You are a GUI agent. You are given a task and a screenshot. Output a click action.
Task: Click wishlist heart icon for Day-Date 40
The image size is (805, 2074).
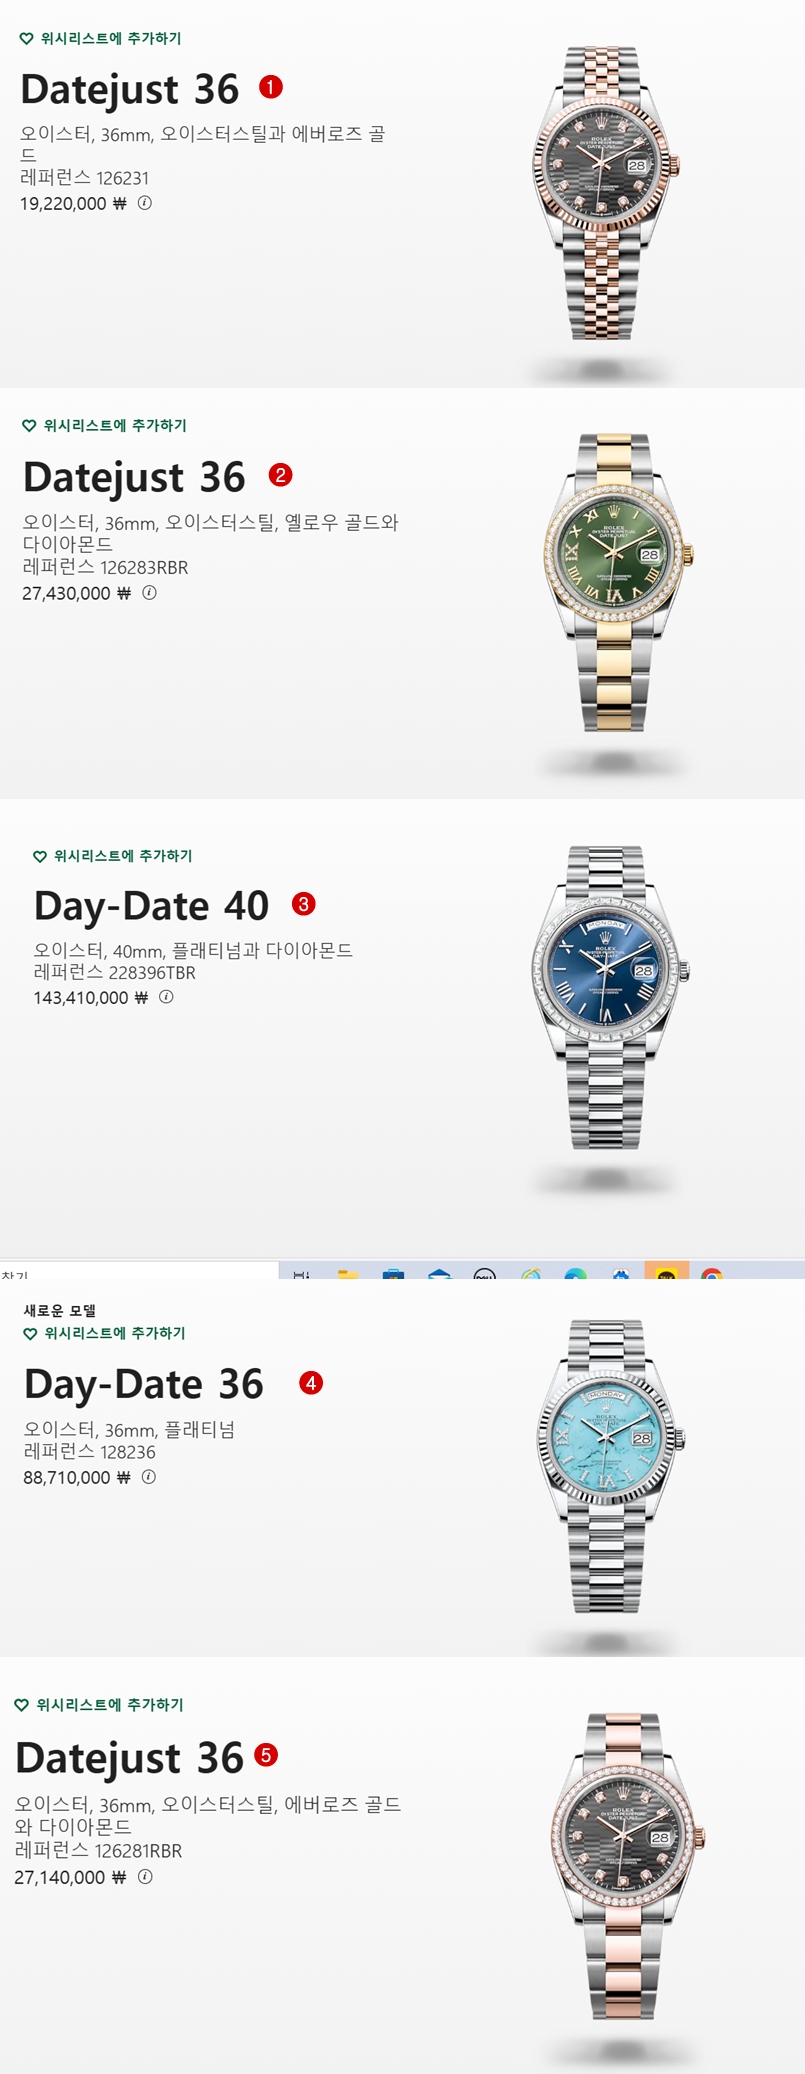click(x=40, y=857)
